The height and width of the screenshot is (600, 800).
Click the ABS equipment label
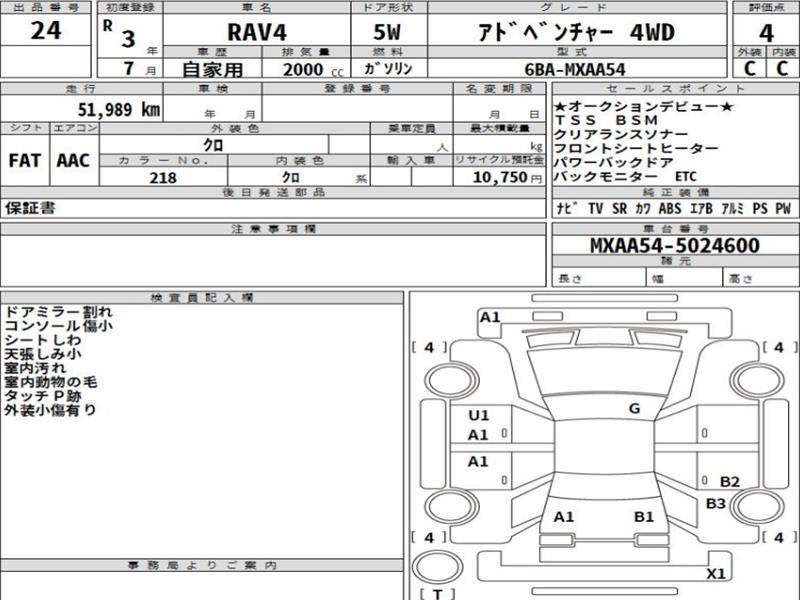tap(670, 209)
